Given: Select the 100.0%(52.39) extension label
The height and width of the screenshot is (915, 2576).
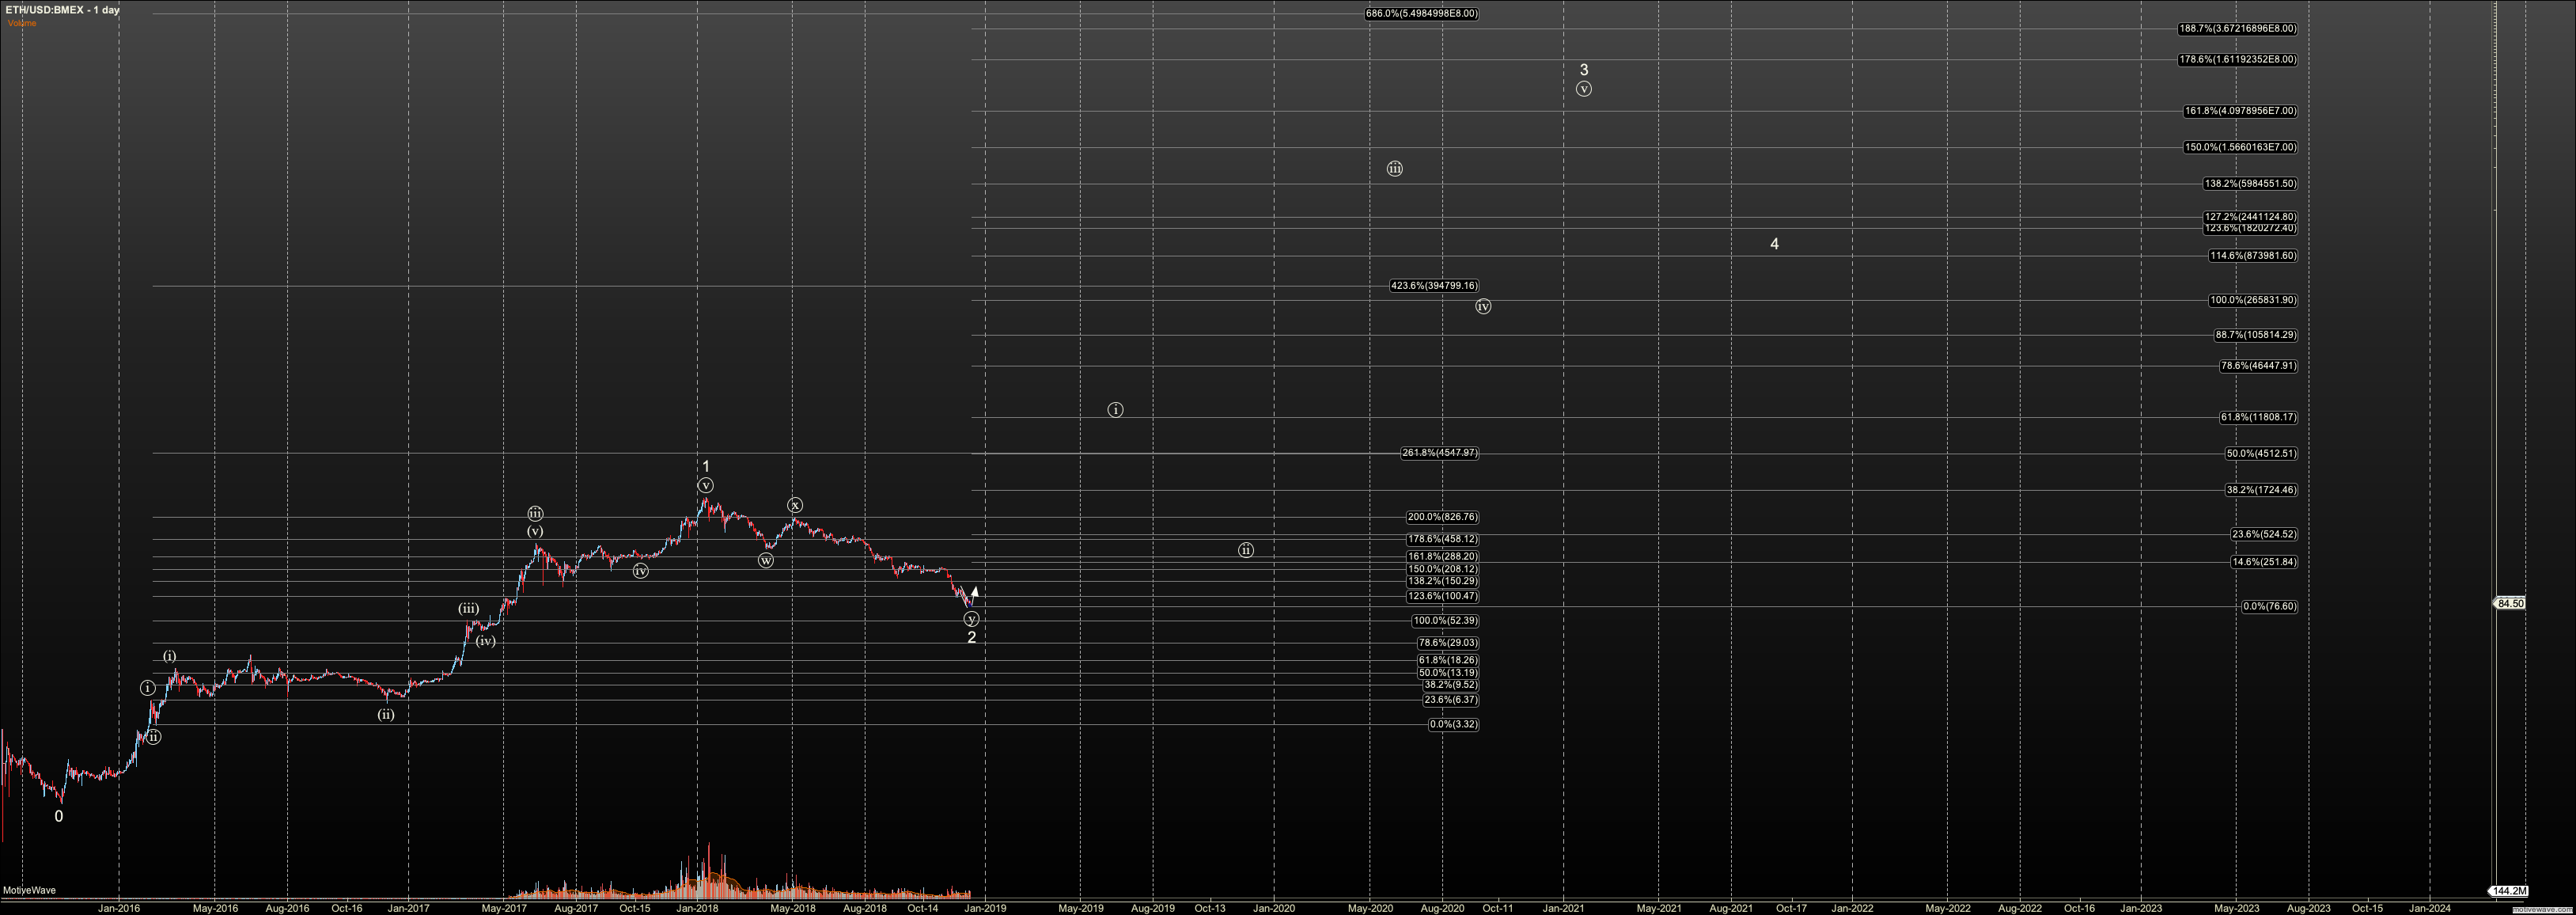Looking at the screenshot, I should pyautogui.click(x=1445, y=621).
